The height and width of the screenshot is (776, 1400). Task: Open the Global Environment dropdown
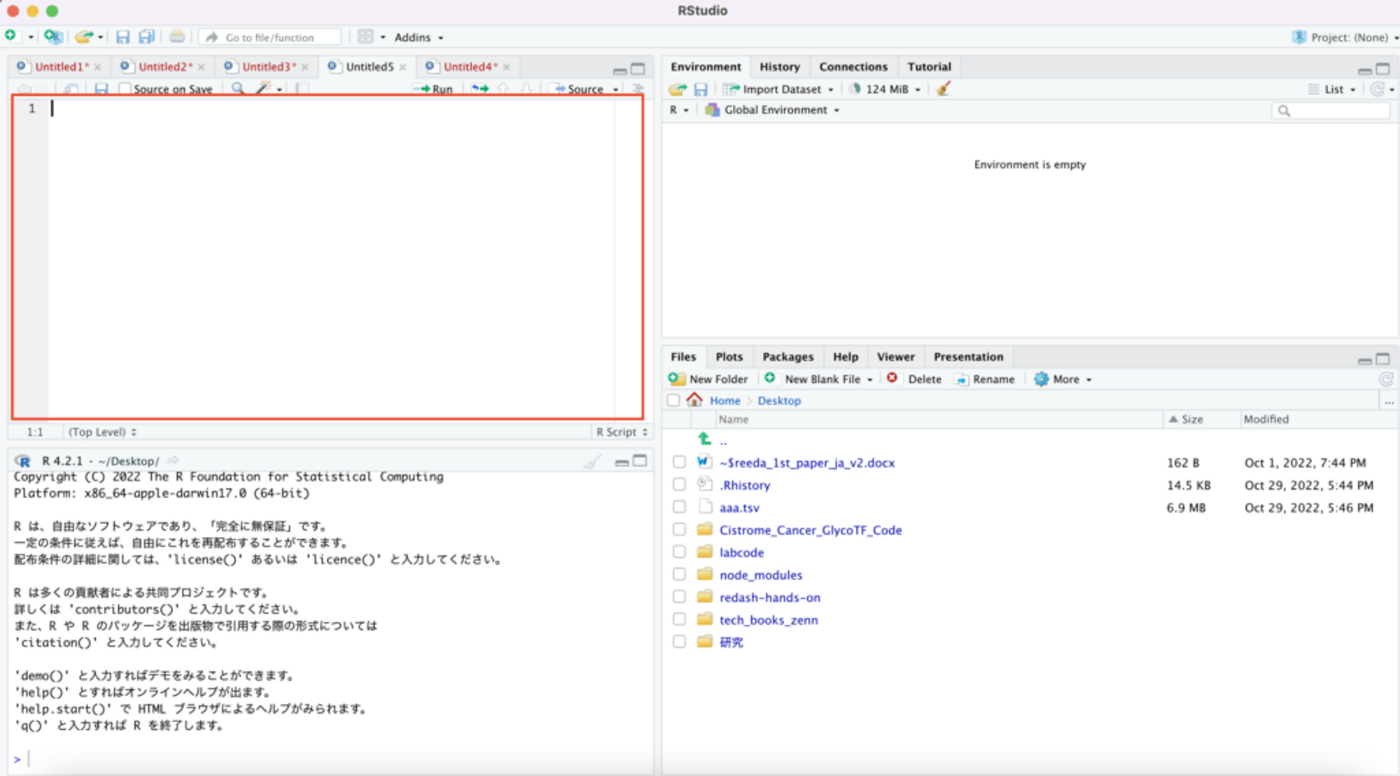772,110
